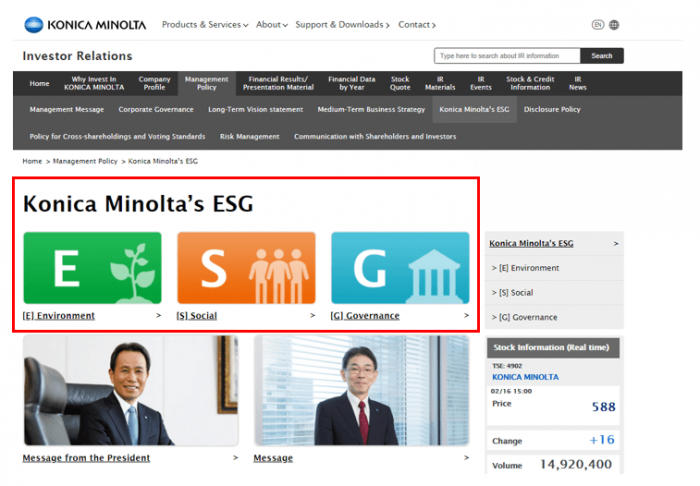Click the globe language icon
The width and height of the screenshot is (700, 486).
614,25
